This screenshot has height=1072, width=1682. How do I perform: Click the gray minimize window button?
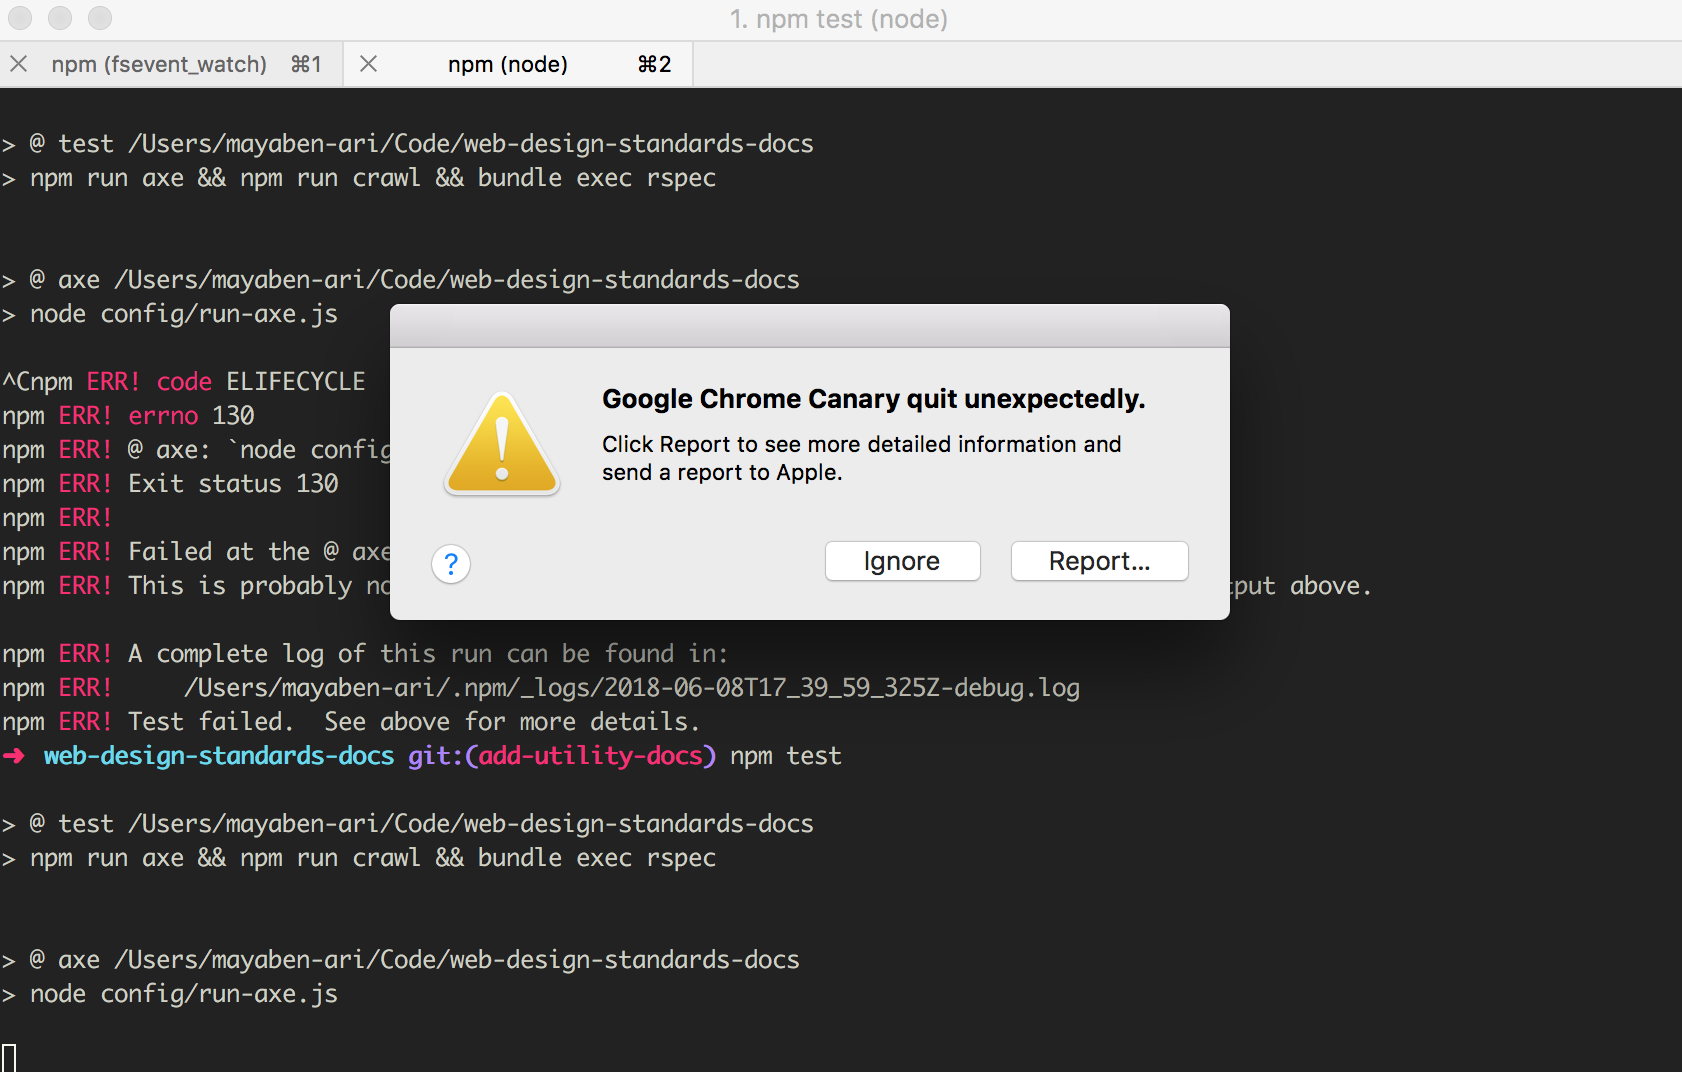(x=60, y=18)
